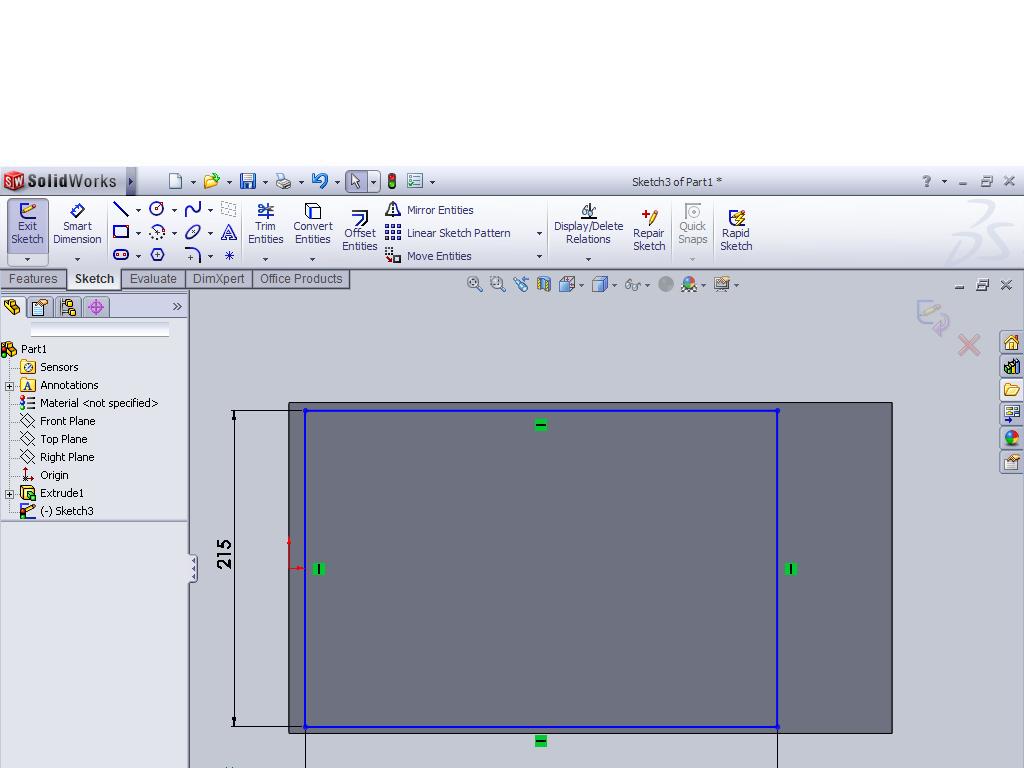Viewport: 1024px width, 768px height.
Task: Select the Sketch Fillet tool
Action: point(193,255)
